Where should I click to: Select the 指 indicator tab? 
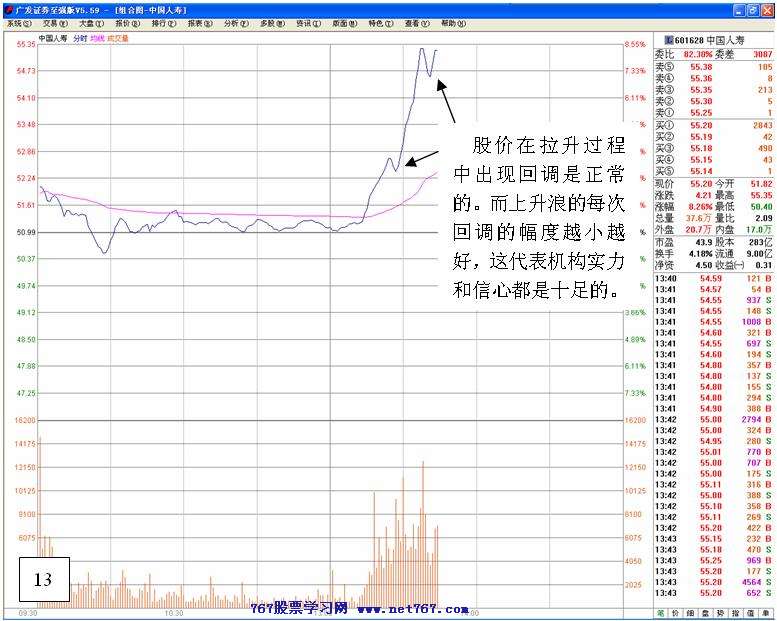735,612
